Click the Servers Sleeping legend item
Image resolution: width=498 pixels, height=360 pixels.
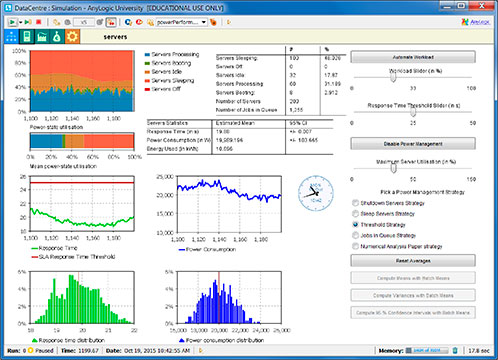[169, 80]
